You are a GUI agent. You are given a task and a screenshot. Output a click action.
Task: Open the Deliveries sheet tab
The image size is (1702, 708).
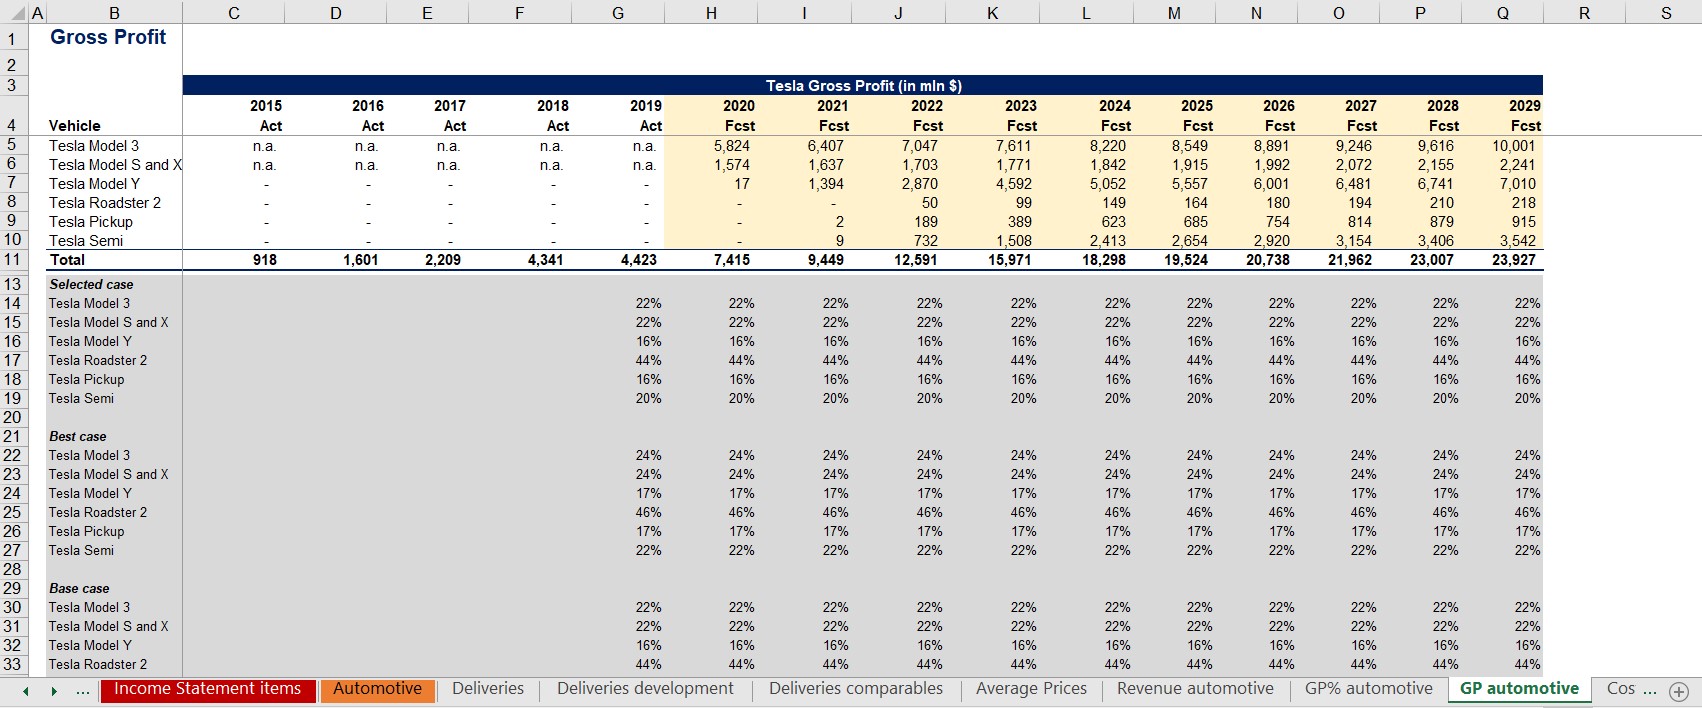(488, 689)
